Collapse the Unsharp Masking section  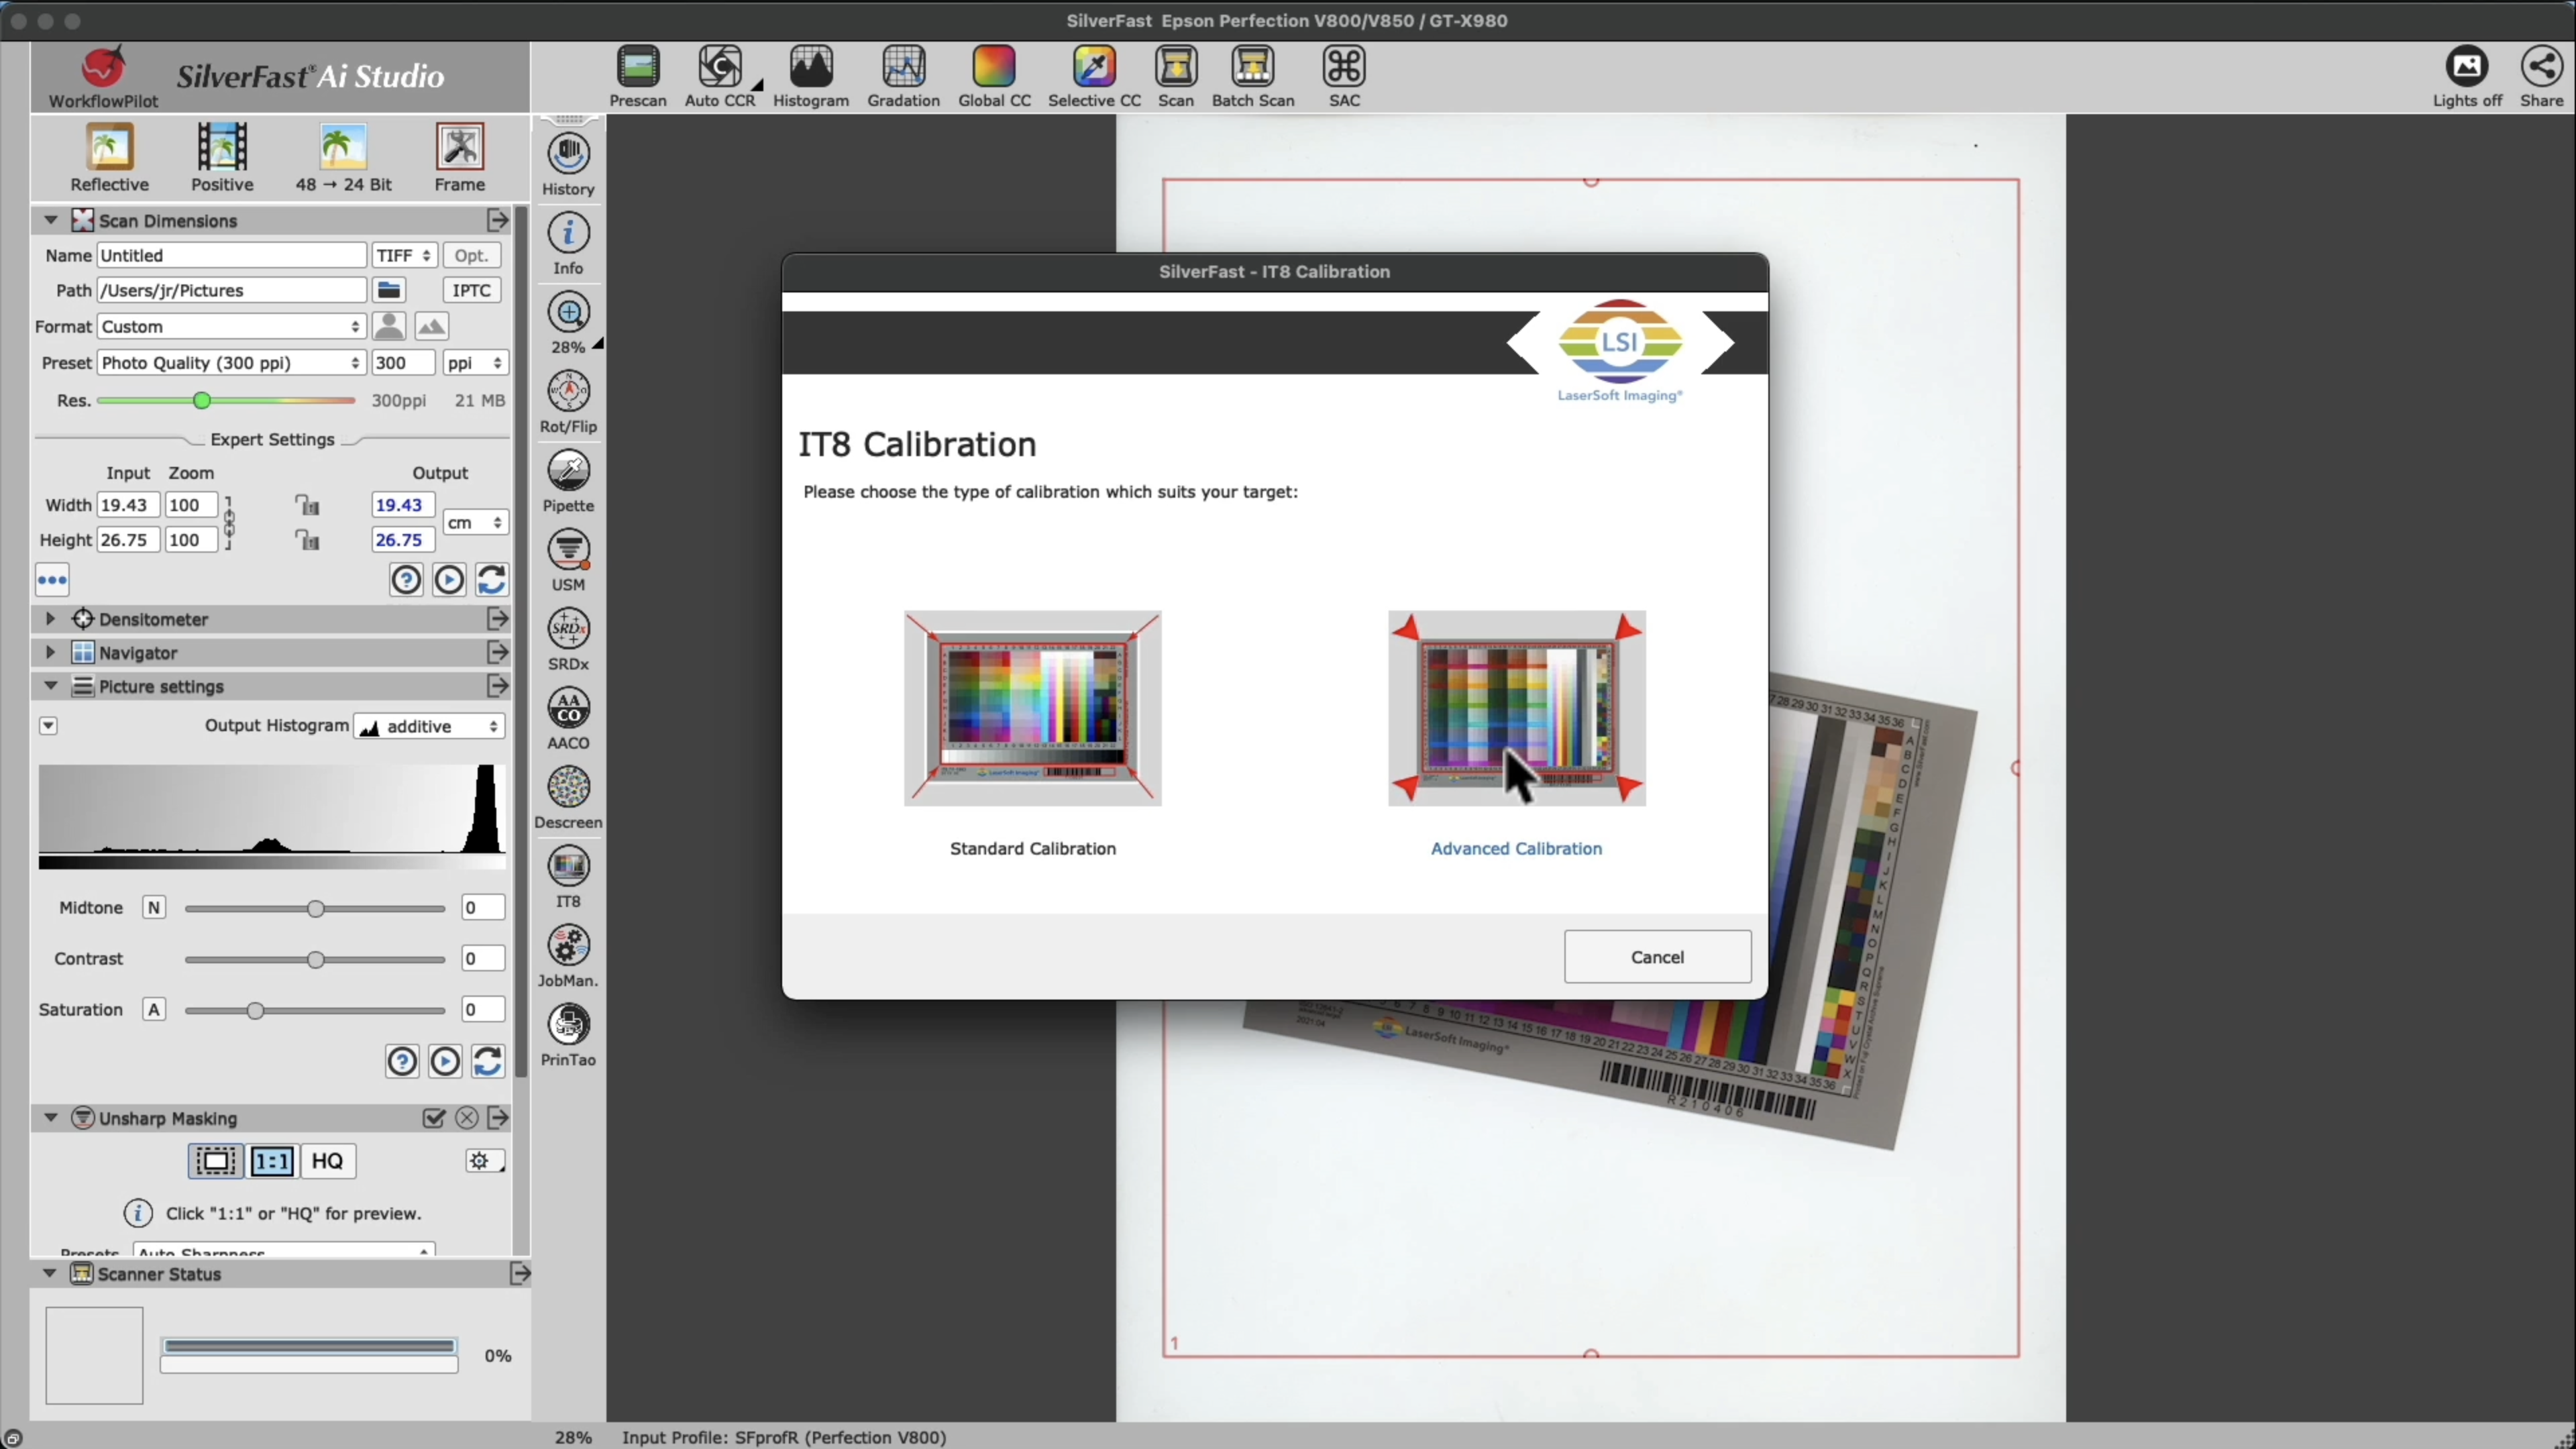pyautogui.click(x=50, y=1118)
